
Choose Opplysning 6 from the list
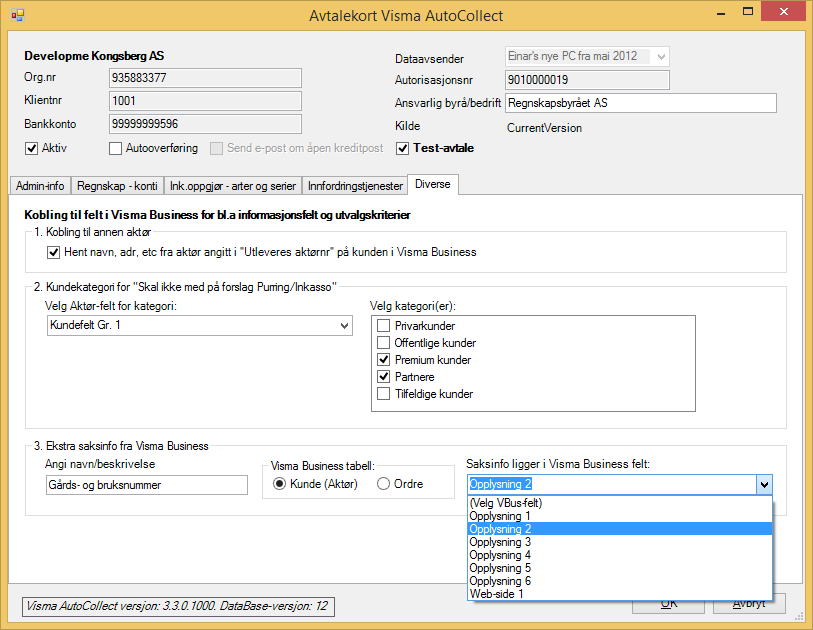pos(620,581)
